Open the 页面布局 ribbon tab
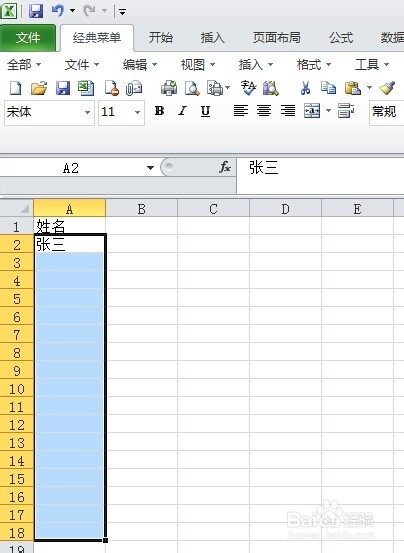 277,38
